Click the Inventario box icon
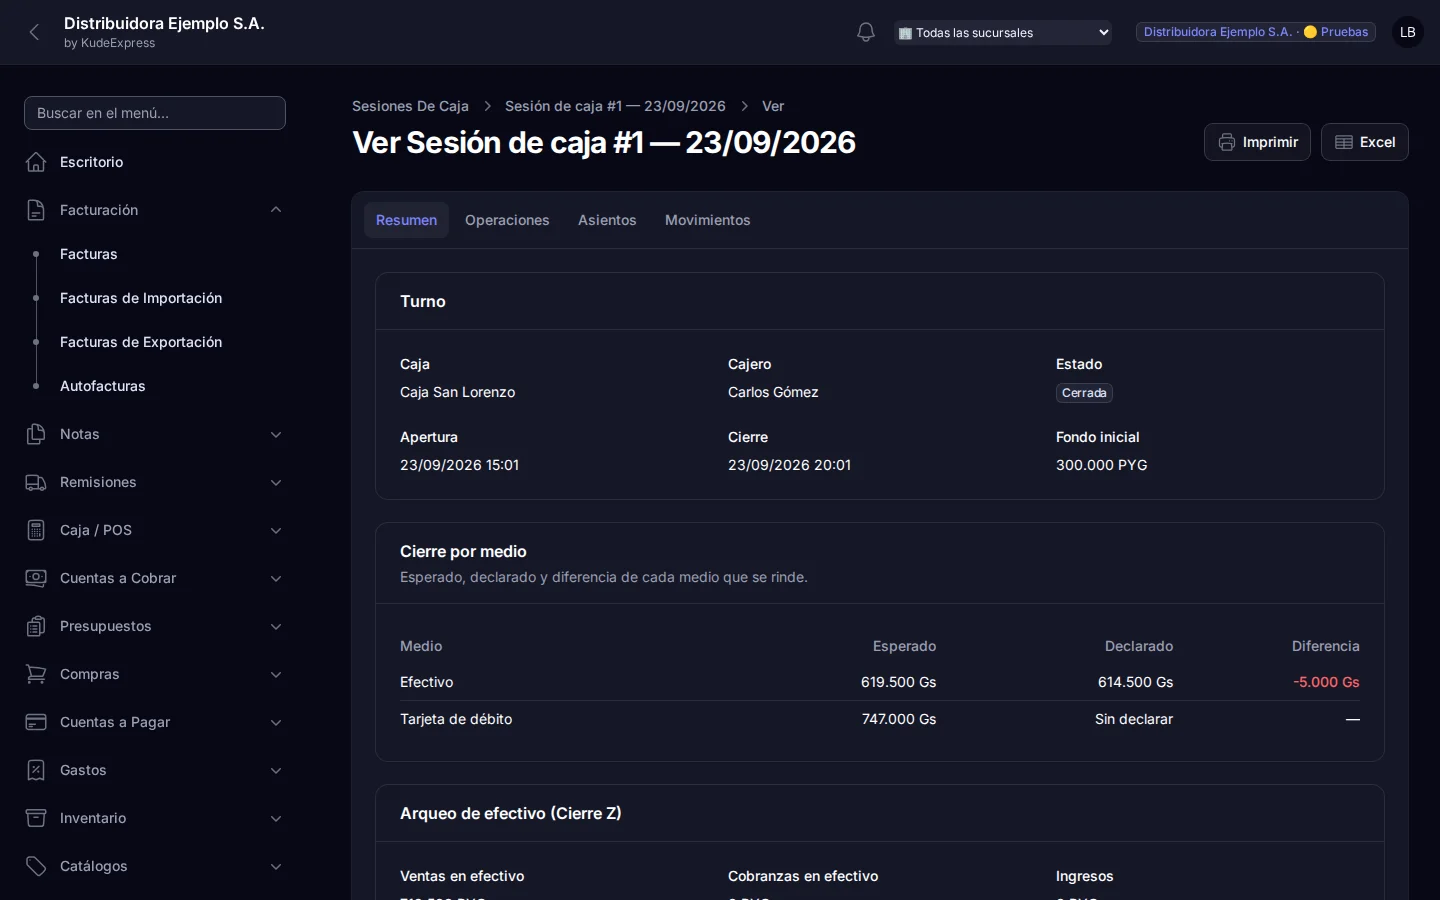The height and width of the screenshot is (900, 1440). click(36, 818)
